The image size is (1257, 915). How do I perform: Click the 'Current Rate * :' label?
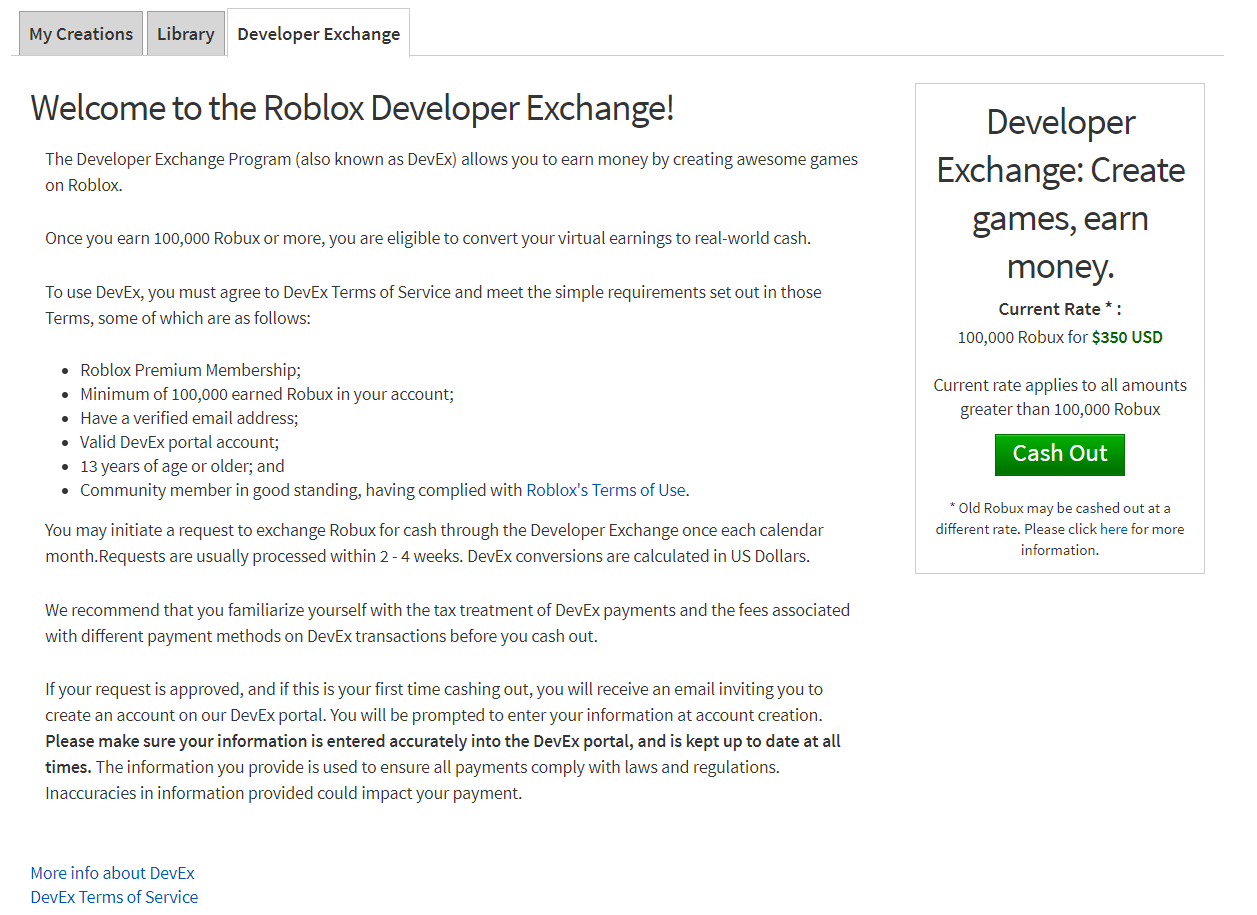pos(1060,309)
